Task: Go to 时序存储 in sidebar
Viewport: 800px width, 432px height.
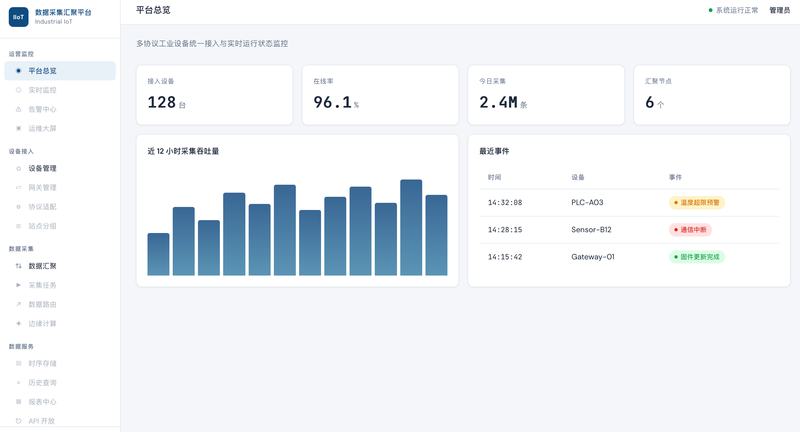Action: [60, 364]
